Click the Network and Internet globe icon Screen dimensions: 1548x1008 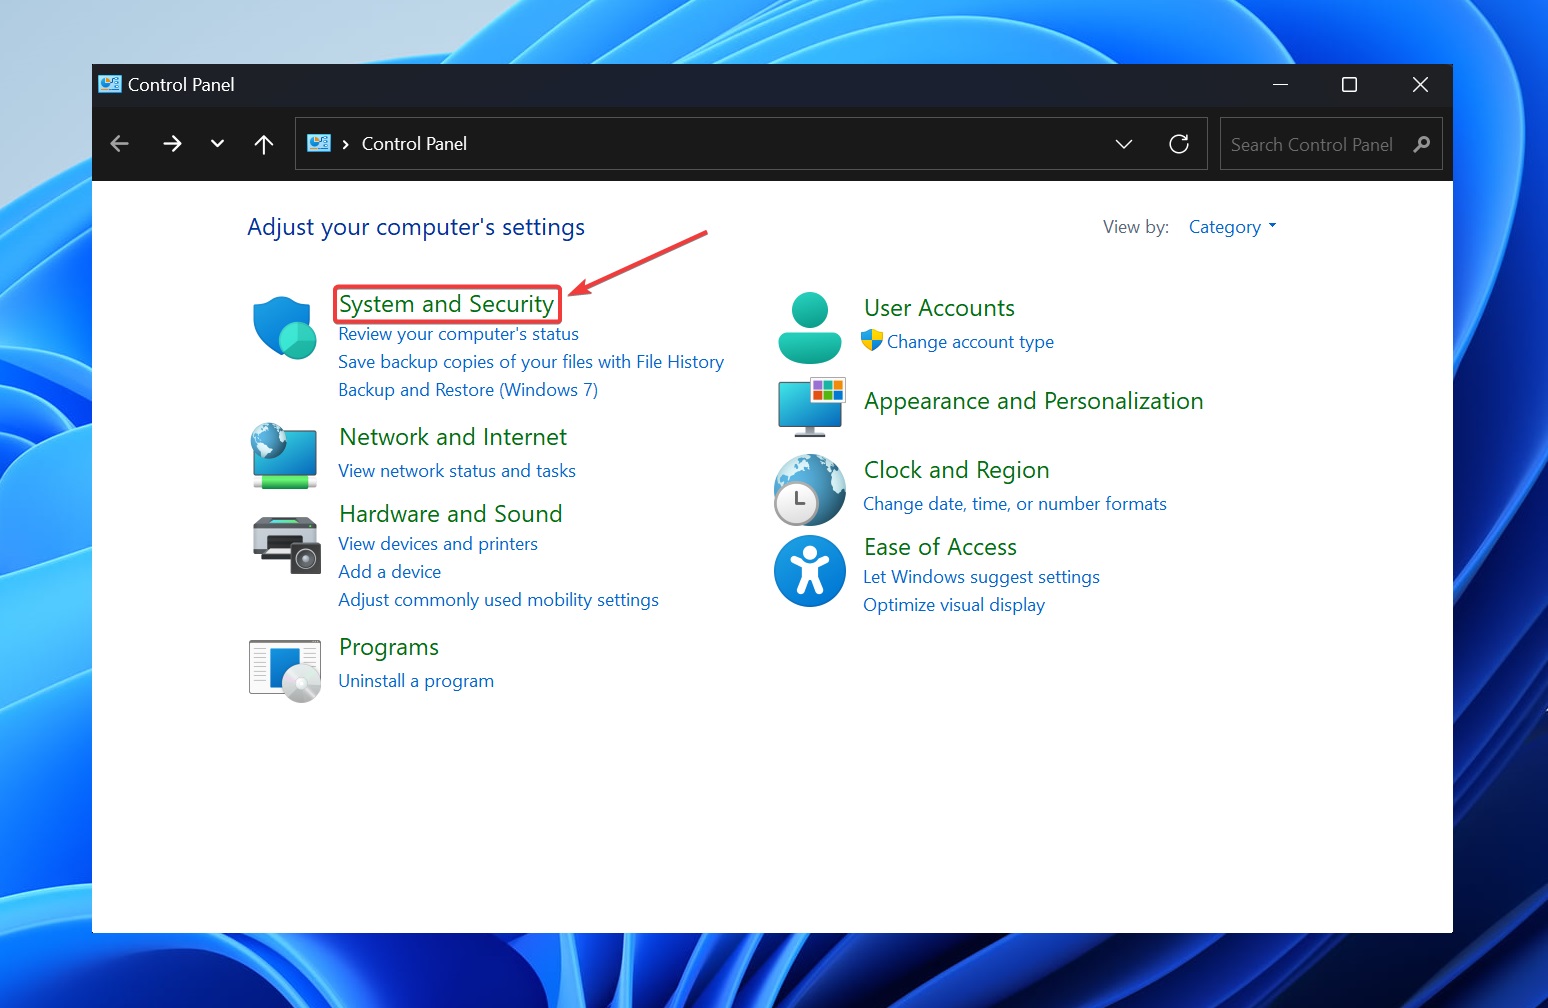click(284, 455)
